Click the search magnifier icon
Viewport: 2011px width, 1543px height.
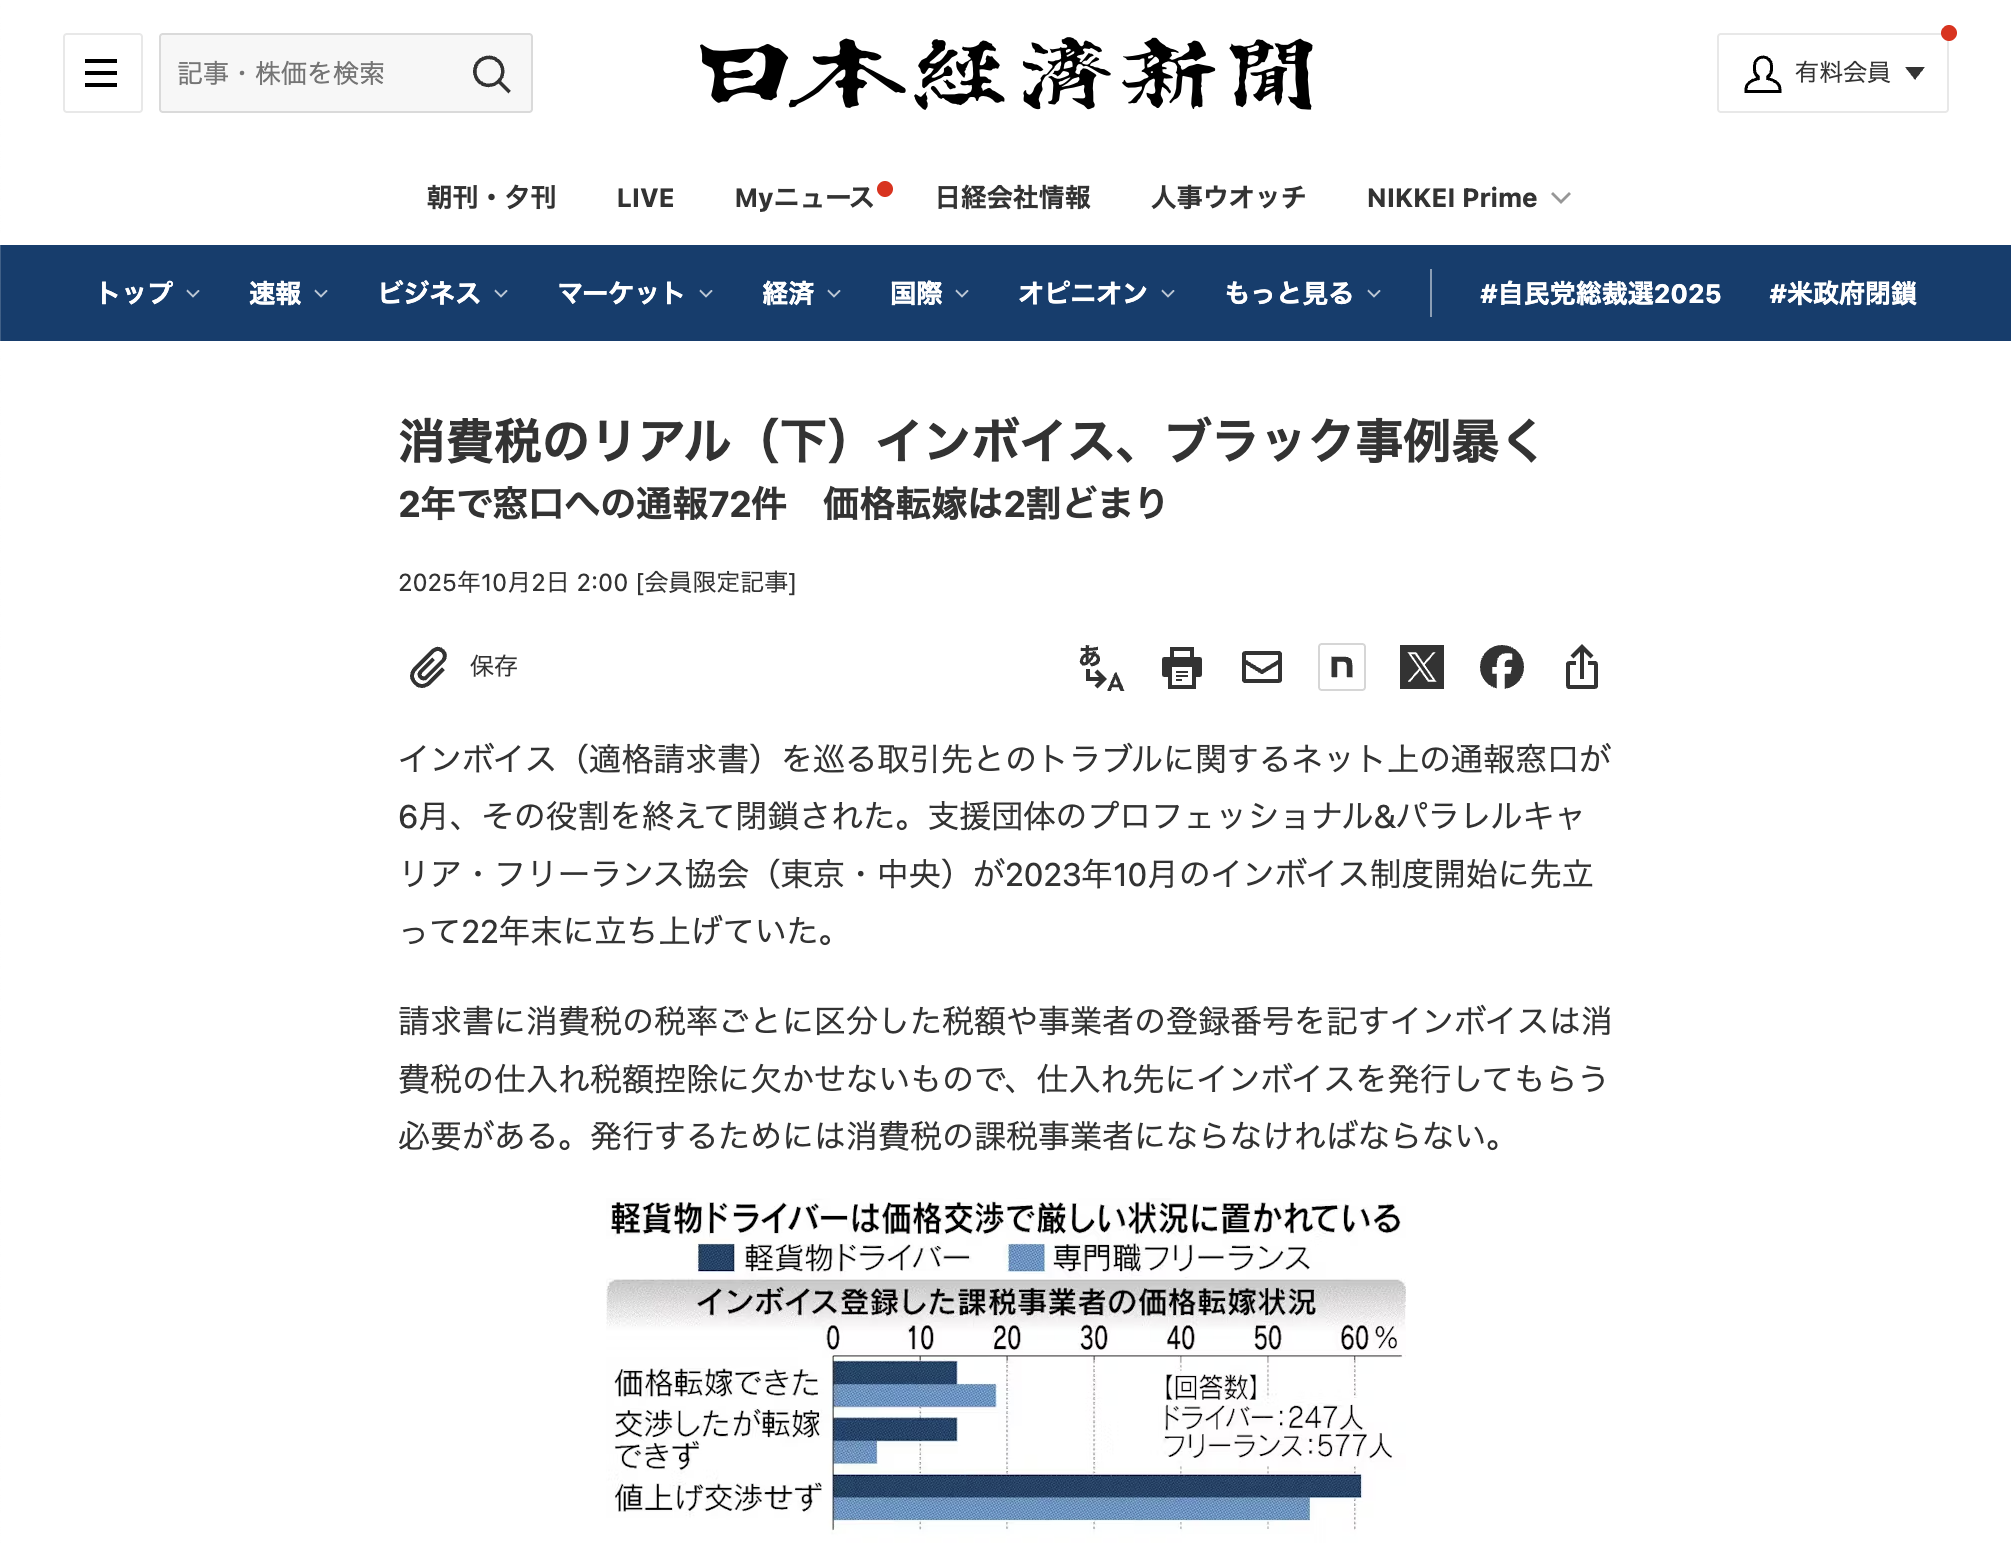[490, 73]
